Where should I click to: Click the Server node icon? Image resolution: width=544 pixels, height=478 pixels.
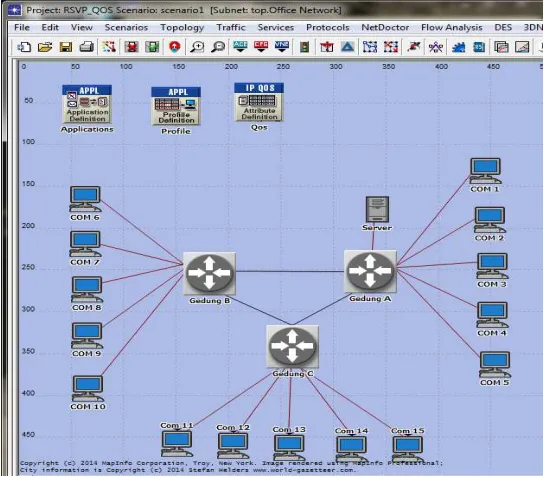tap(377, 210)
